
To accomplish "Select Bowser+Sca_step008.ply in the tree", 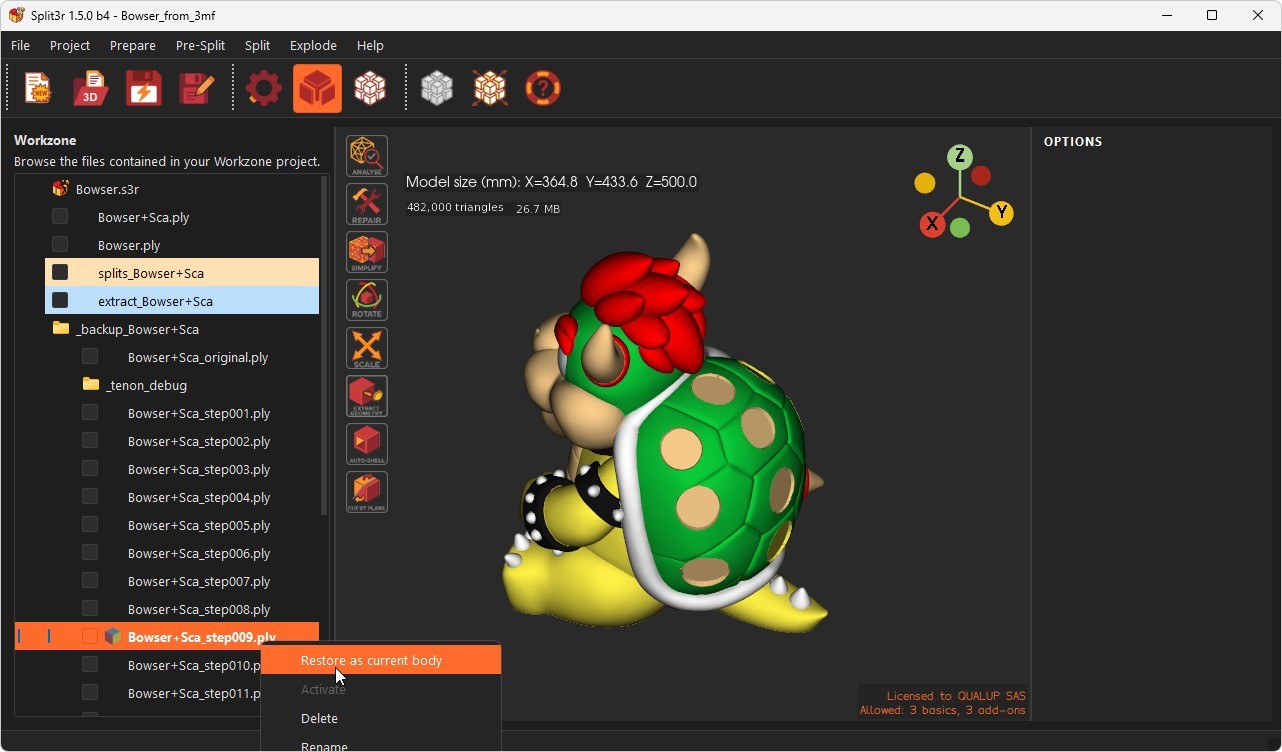I will click(x=199, y=609).
